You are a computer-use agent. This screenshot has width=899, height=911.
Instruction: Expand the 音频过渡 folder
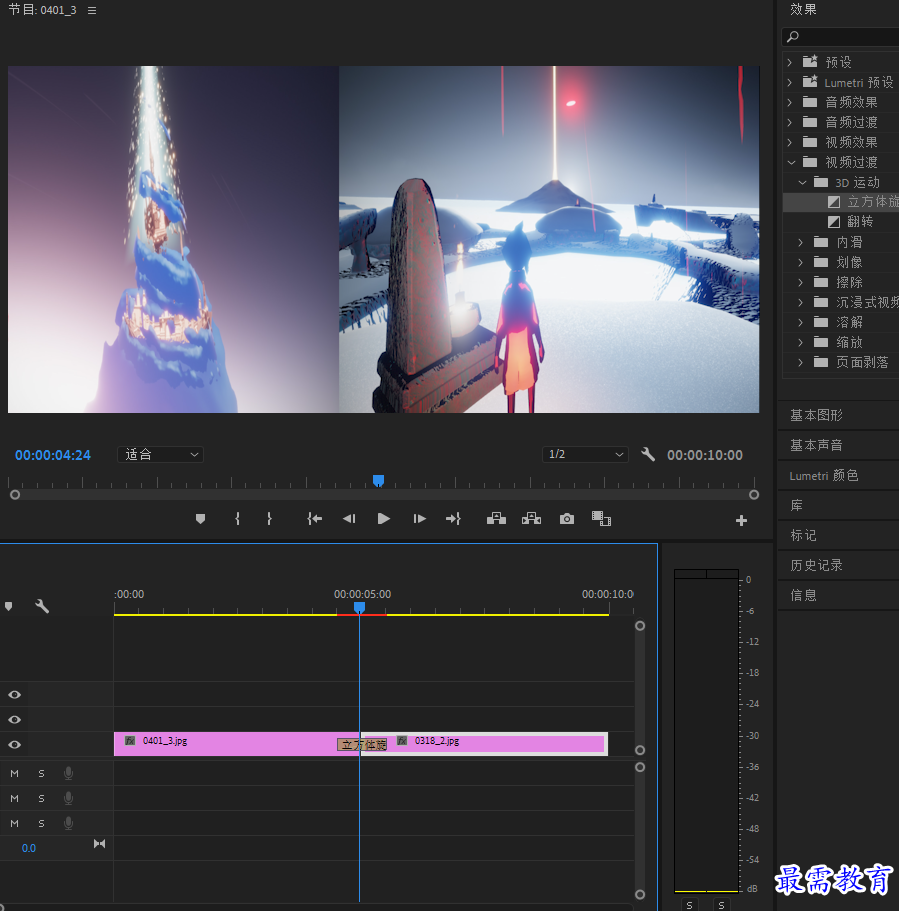tap(790, 122)
